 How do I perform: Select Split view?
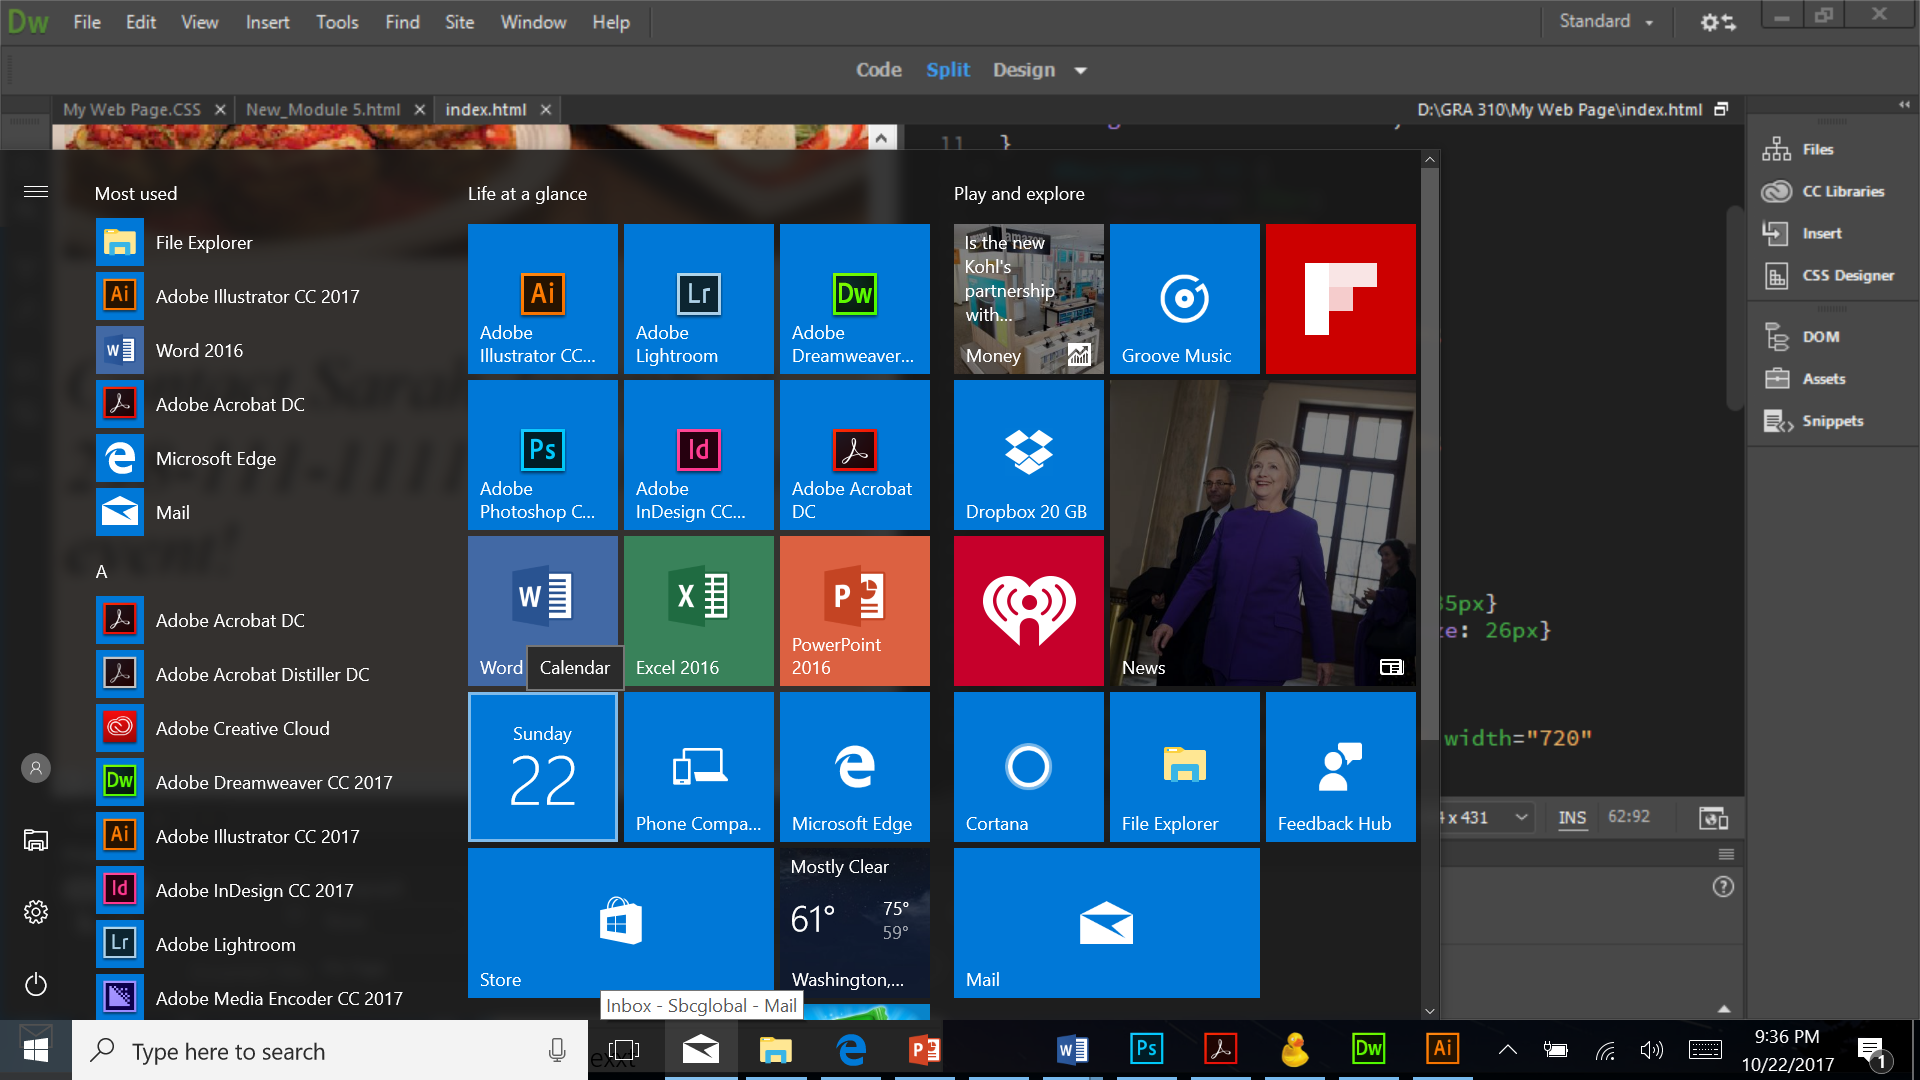(948, 70)
